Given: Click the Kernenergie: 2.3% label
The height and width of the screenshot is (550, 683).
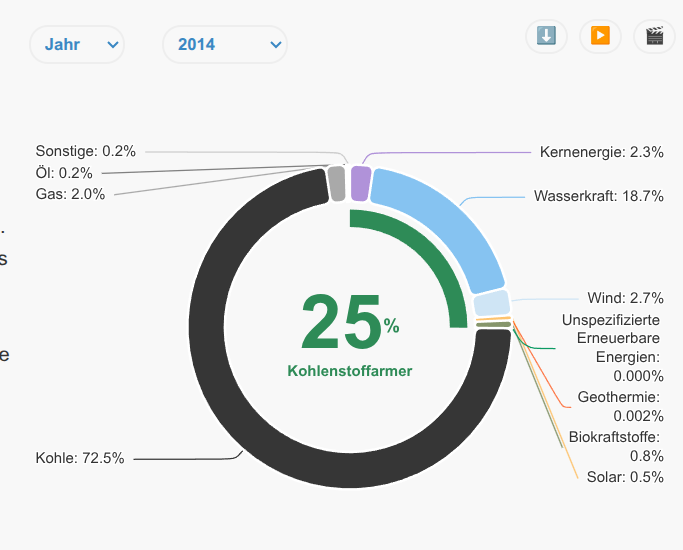Looking at the screenshot, I should [601, 152].
